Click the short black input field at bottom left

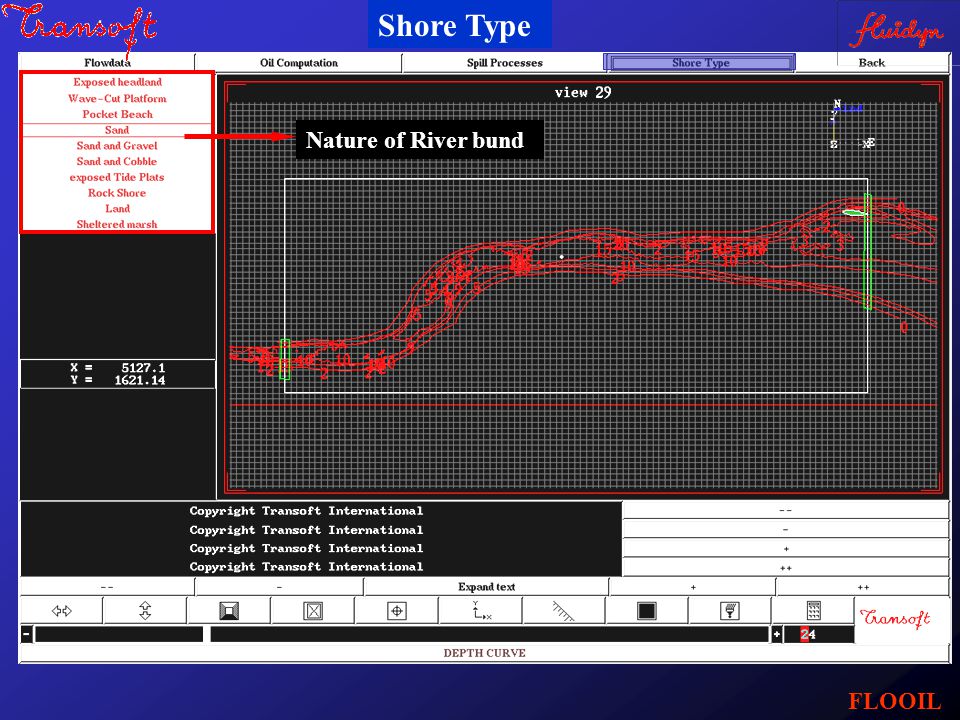click(119, 634)
